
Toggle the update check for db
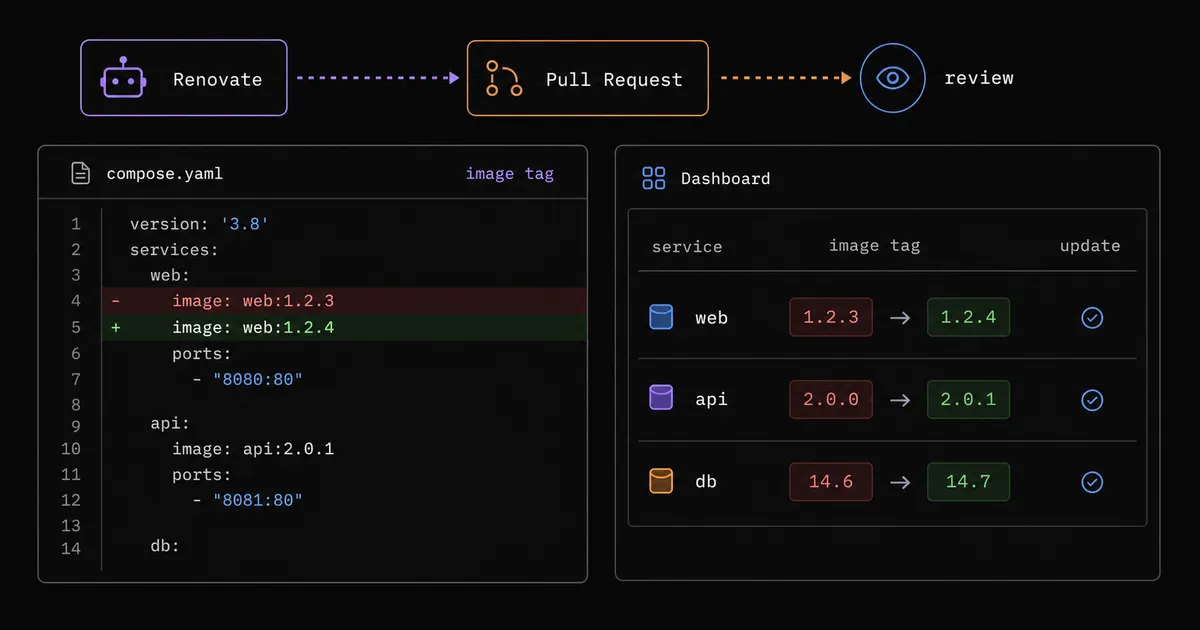(x=1092, y=482)
